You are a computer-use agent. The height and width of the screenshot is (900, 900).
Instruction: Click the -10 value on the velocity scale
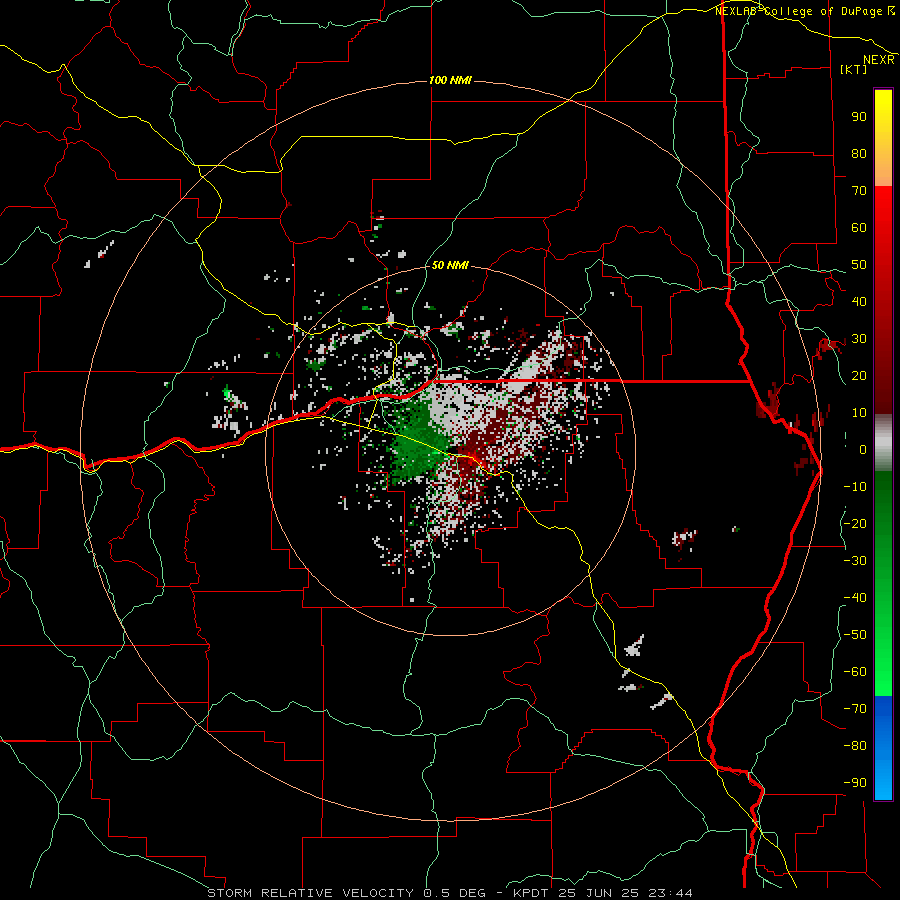tap(855, 487)
